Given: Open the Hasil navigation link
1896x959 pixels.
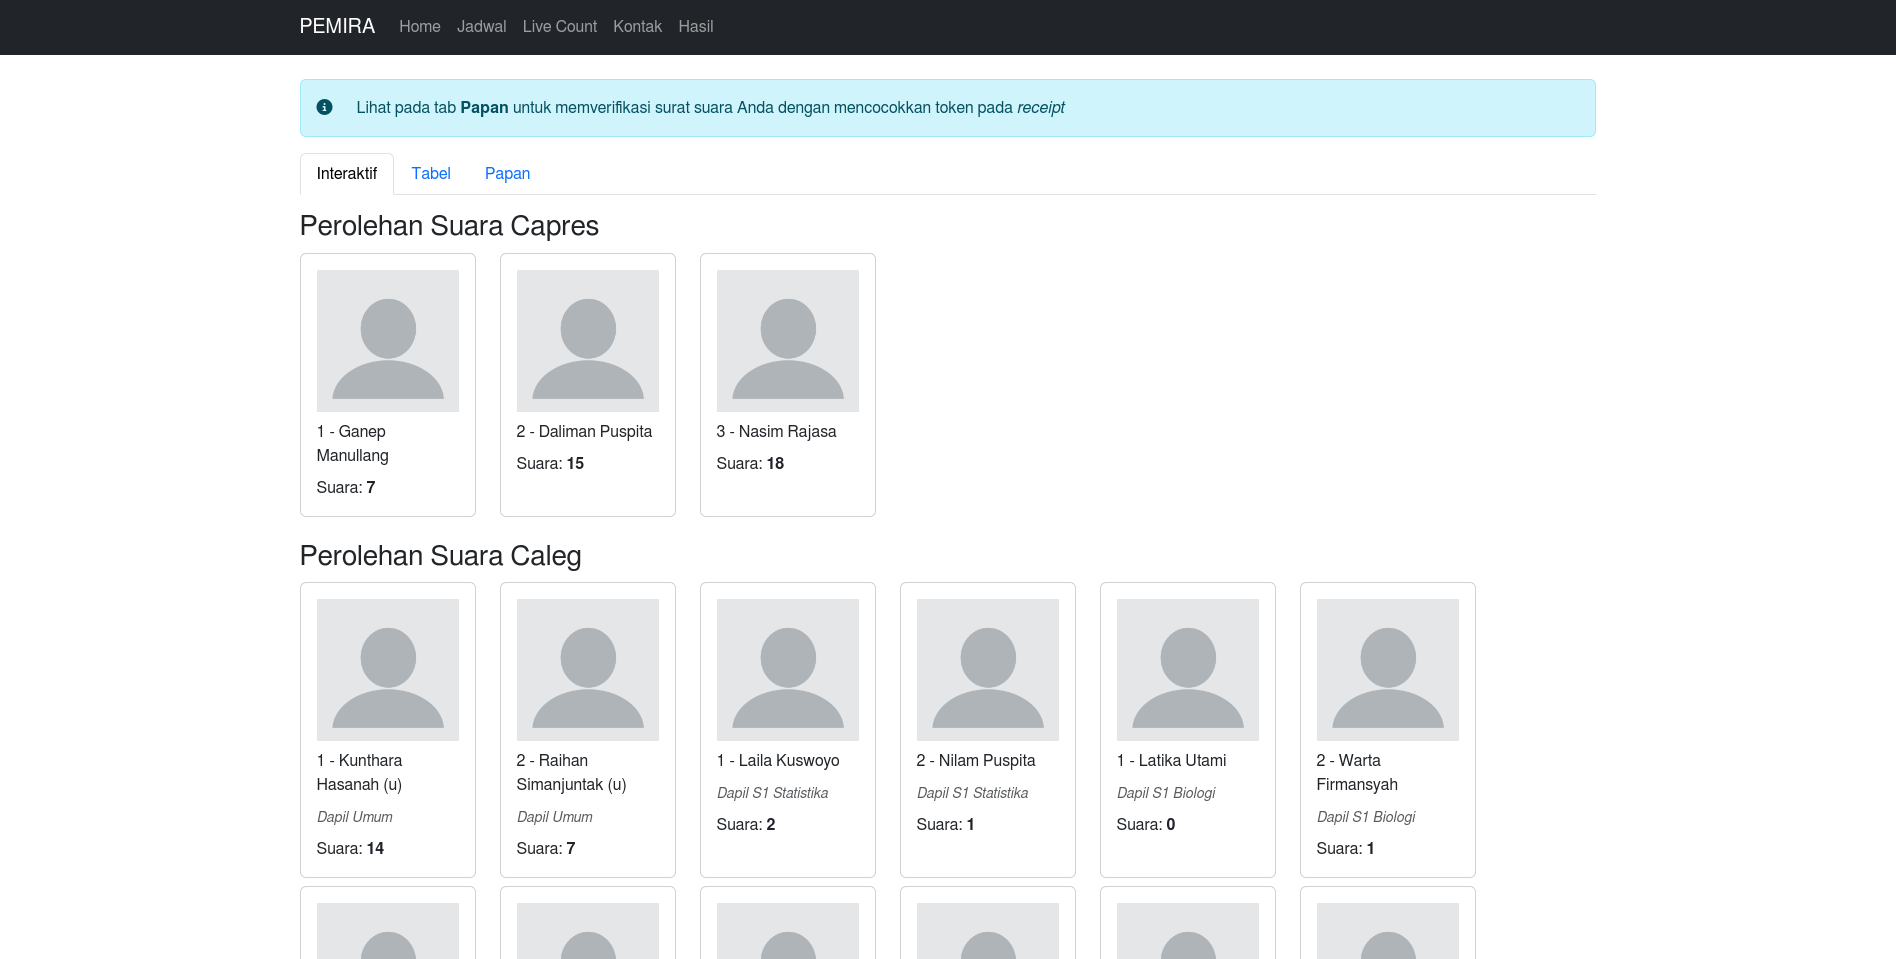Looking at the screenshot, I should click(x=695, y=27).
